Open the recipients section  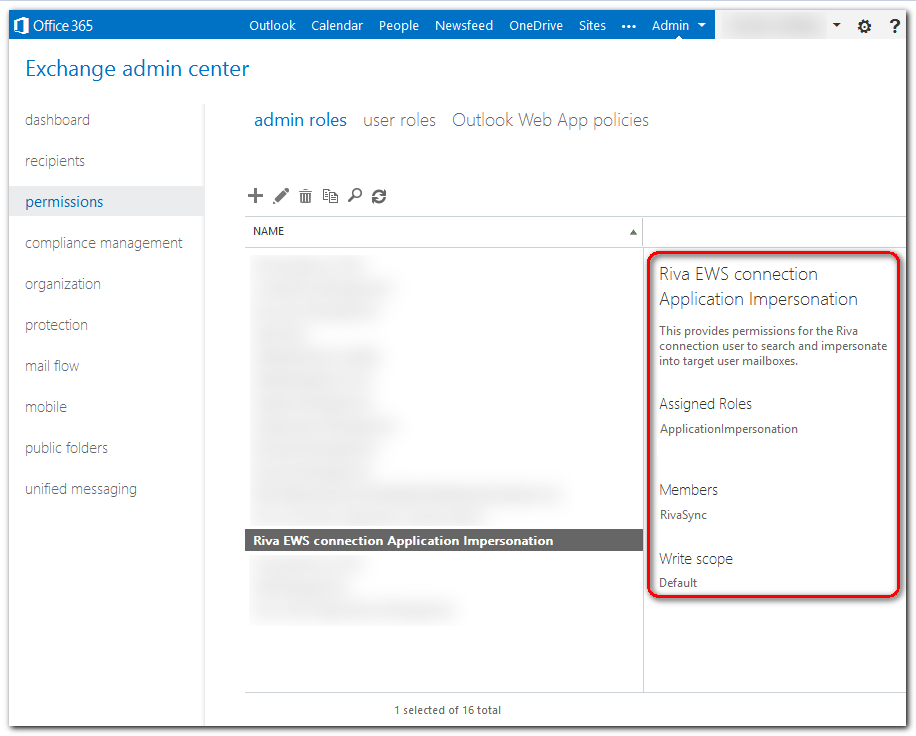click(x=55, y=161)
